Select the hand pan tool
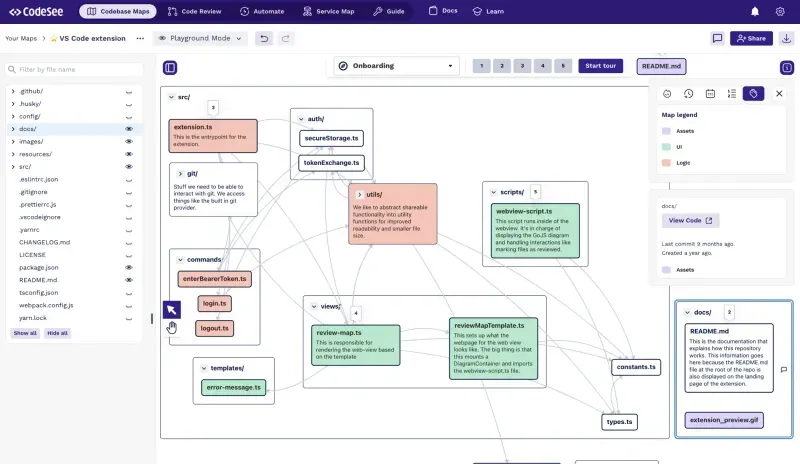 click(171, 328)
